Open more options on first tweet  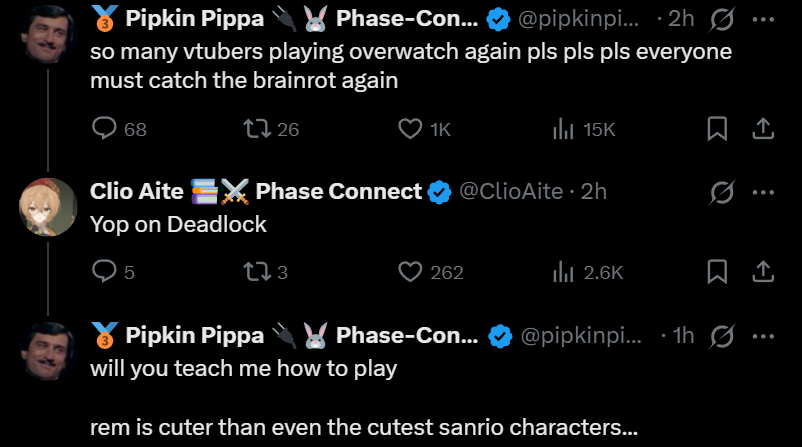pos(762,19)
